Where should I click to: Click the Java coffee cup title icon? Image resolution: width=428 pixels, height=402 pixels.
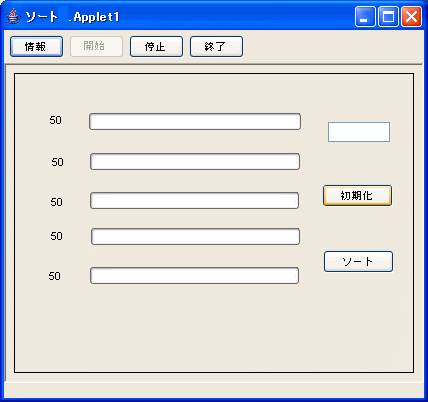(x=13, y=16)
